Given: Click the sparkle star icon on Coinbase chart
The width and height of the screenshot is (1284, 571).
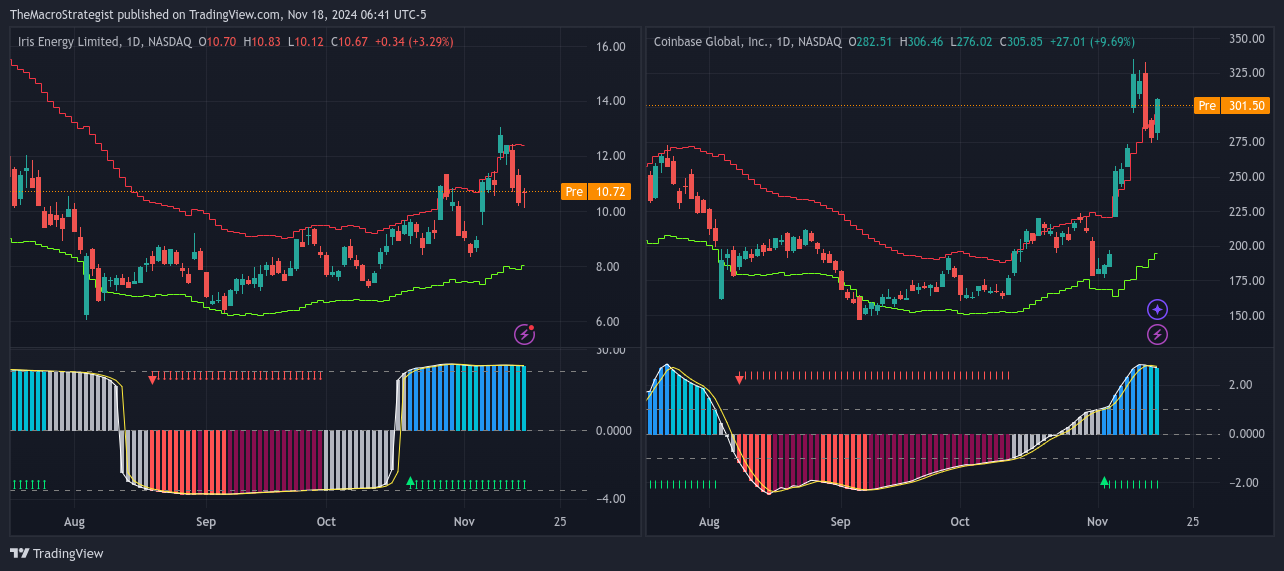Looking at the screenshot, I should (x=1157, y=310).
